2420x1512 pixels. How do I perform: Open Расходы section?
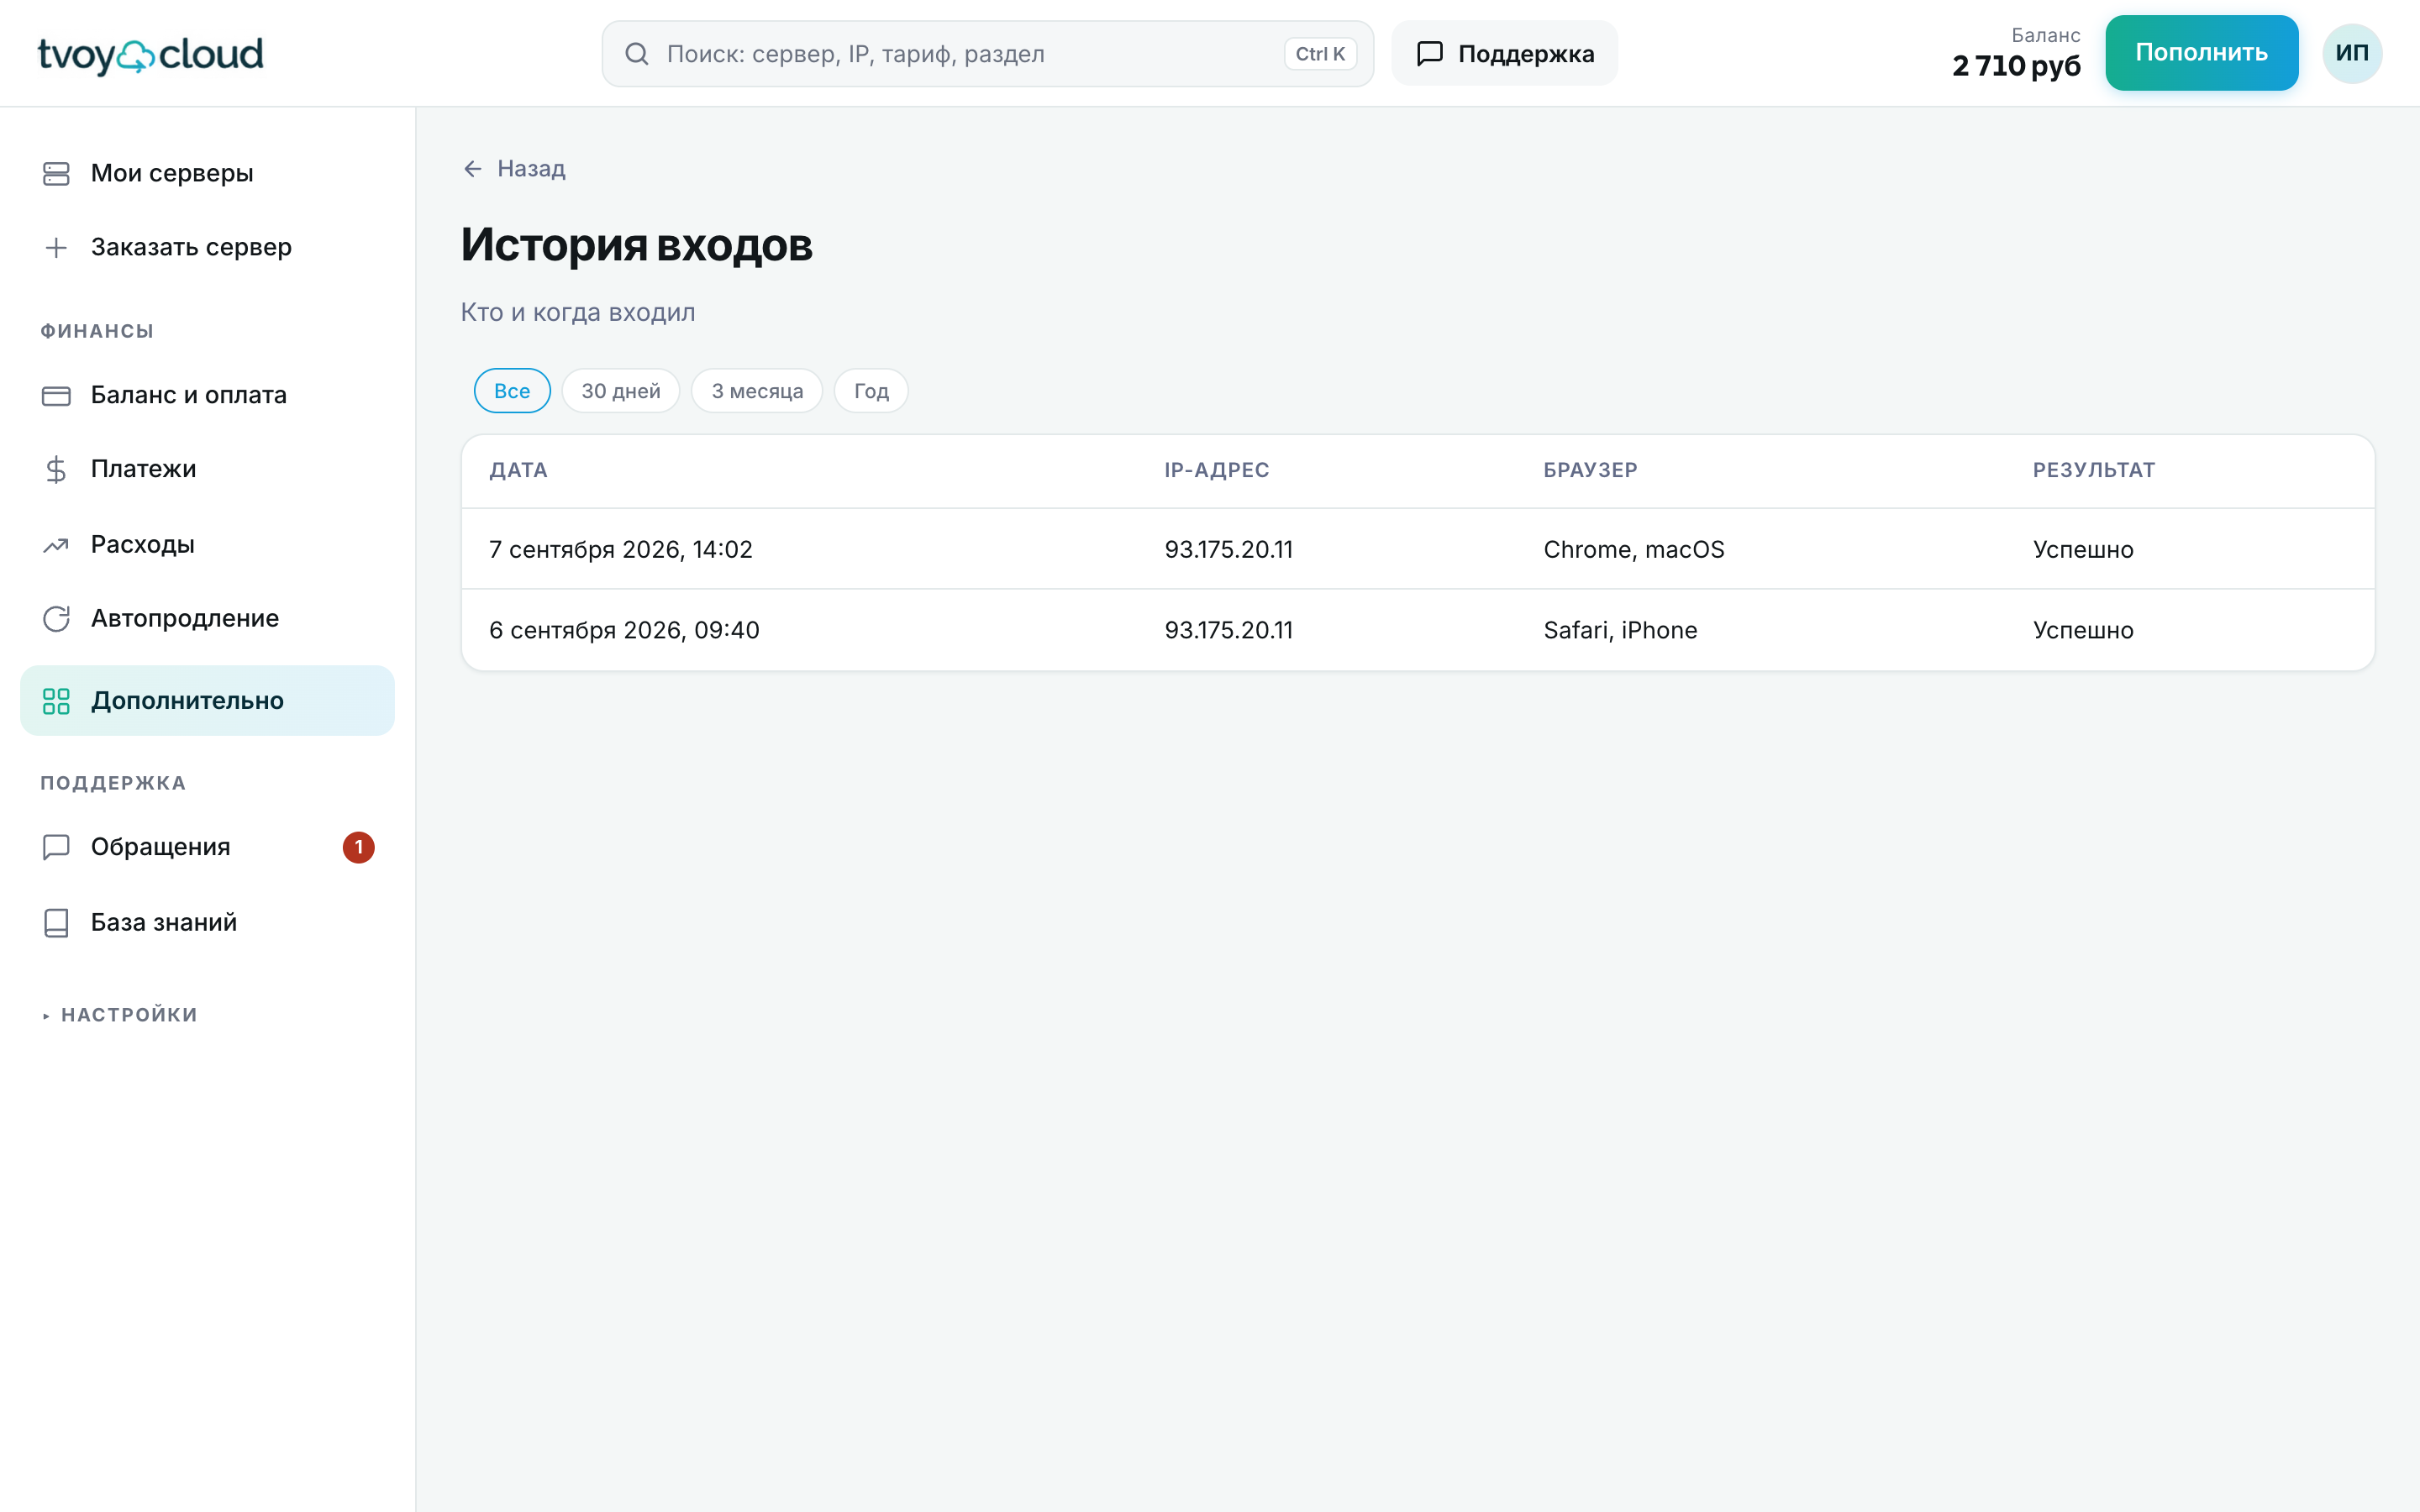(207, 545)
